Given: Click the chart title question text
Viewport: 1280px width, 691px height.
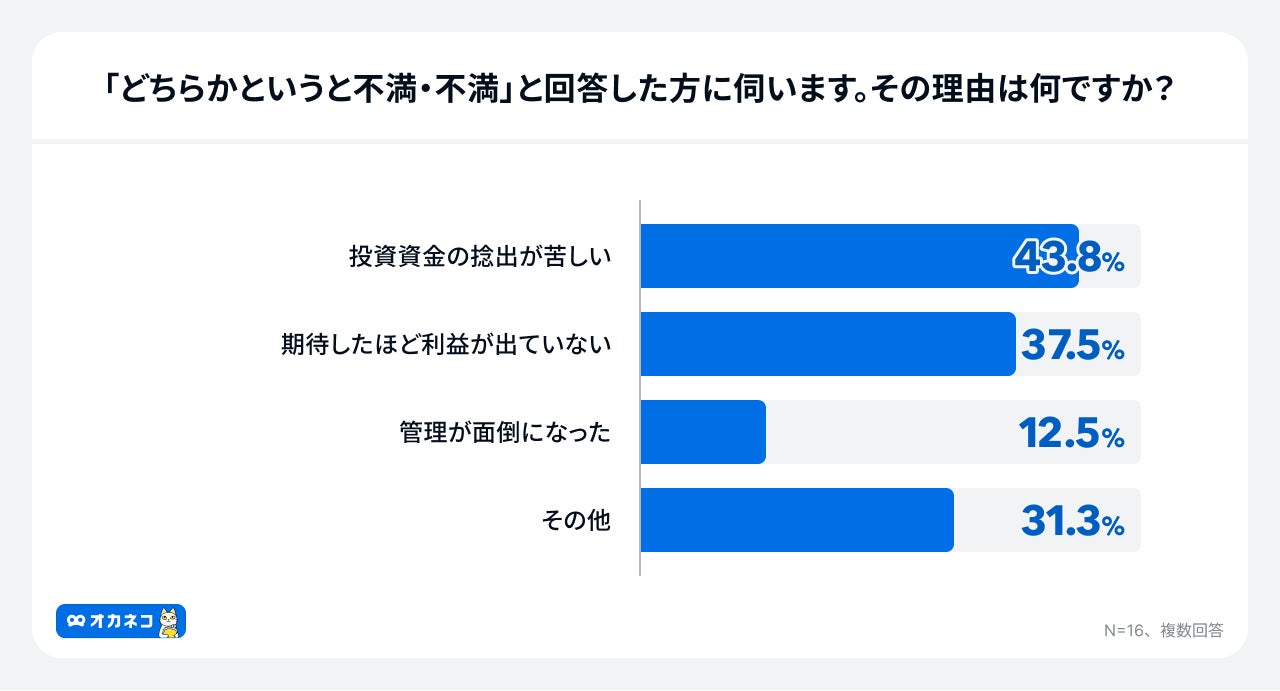Looking at the screenshot, I should (x=639, y=91).
